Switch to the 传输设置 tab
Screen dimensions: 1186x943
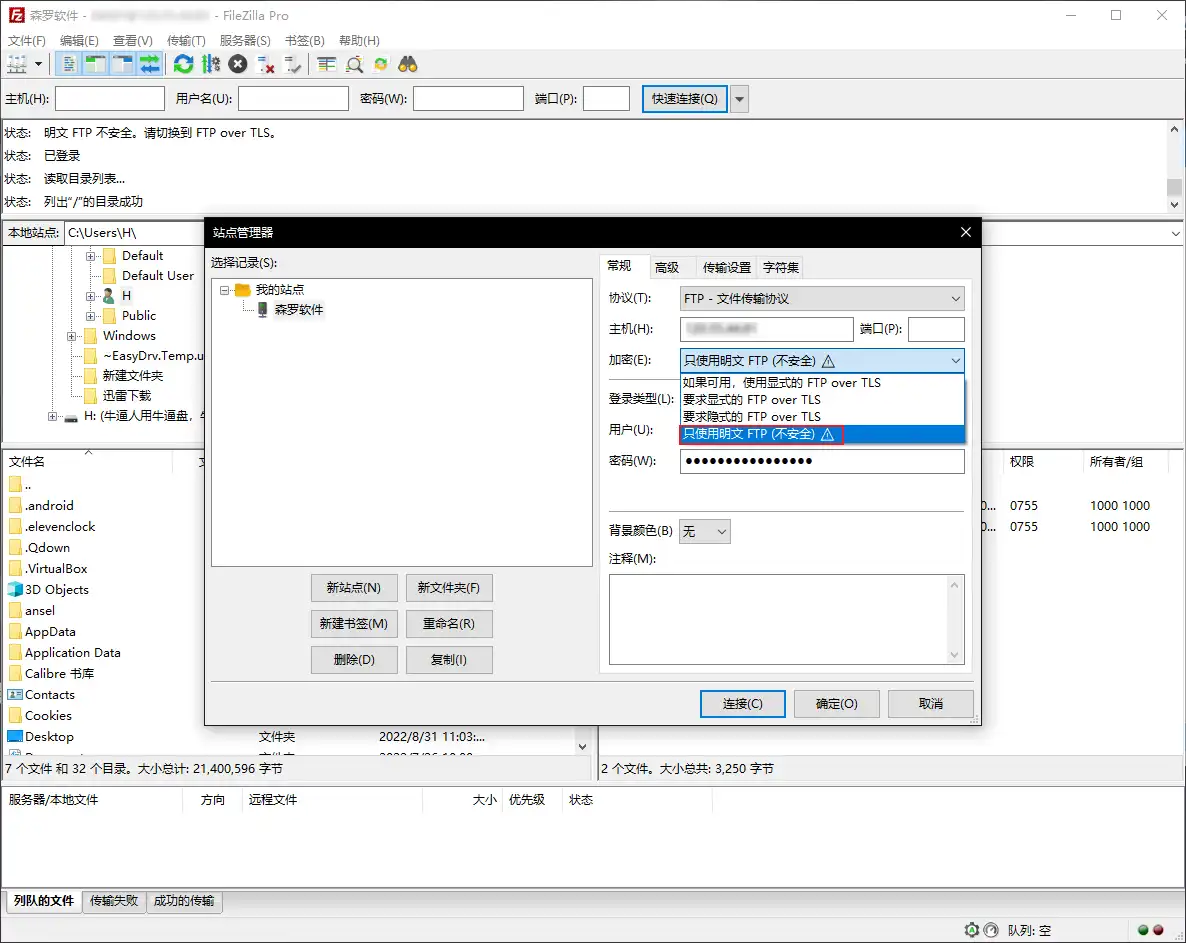(x=726, y=267)
